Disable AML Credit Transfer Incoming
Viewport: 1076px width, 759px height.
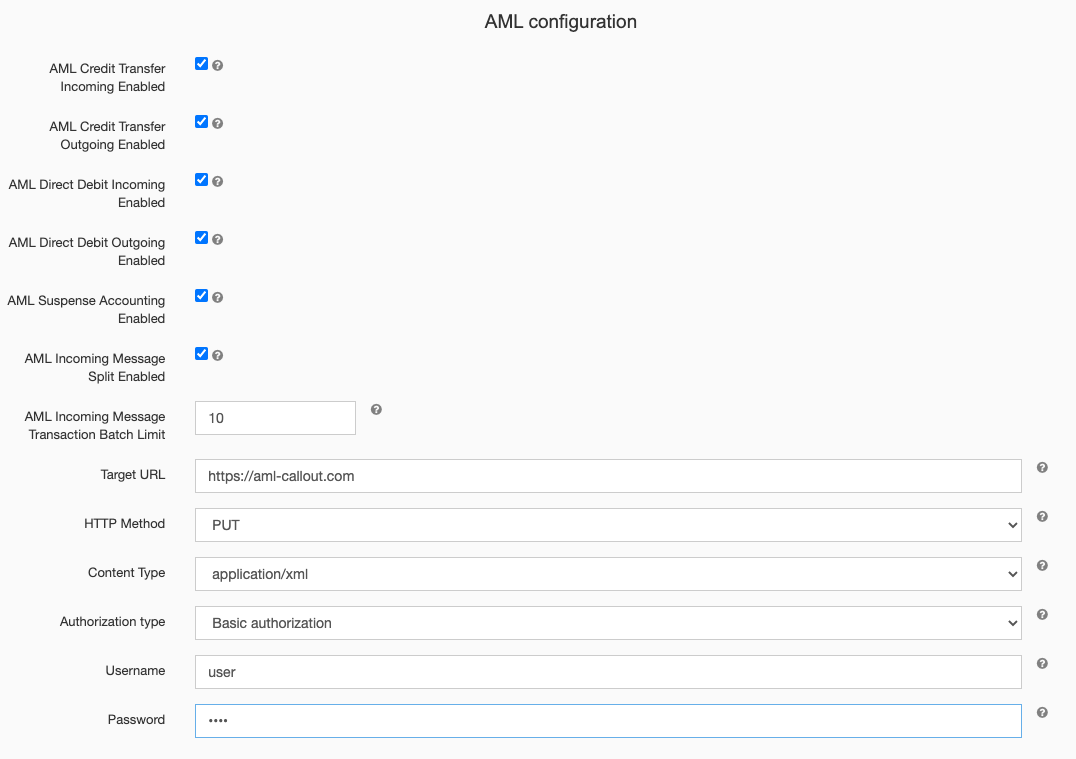[201, 63]
